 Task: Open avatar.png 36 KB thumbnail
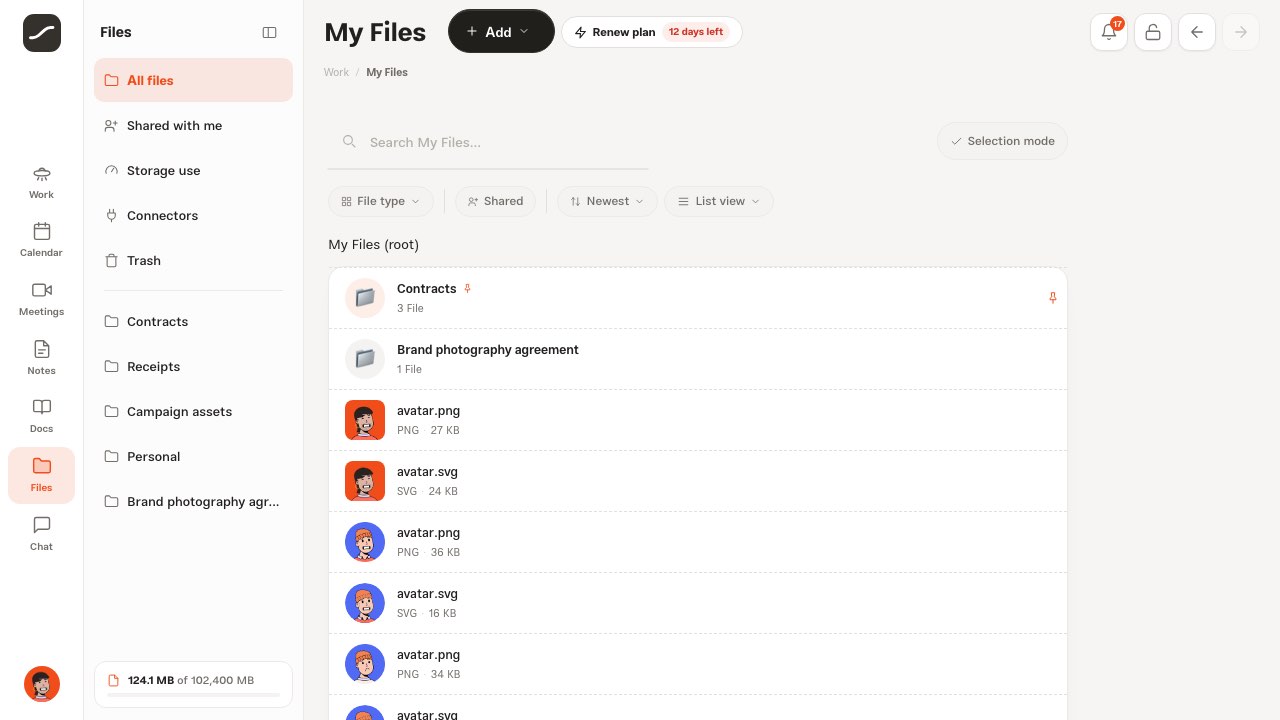click(365, 542)
